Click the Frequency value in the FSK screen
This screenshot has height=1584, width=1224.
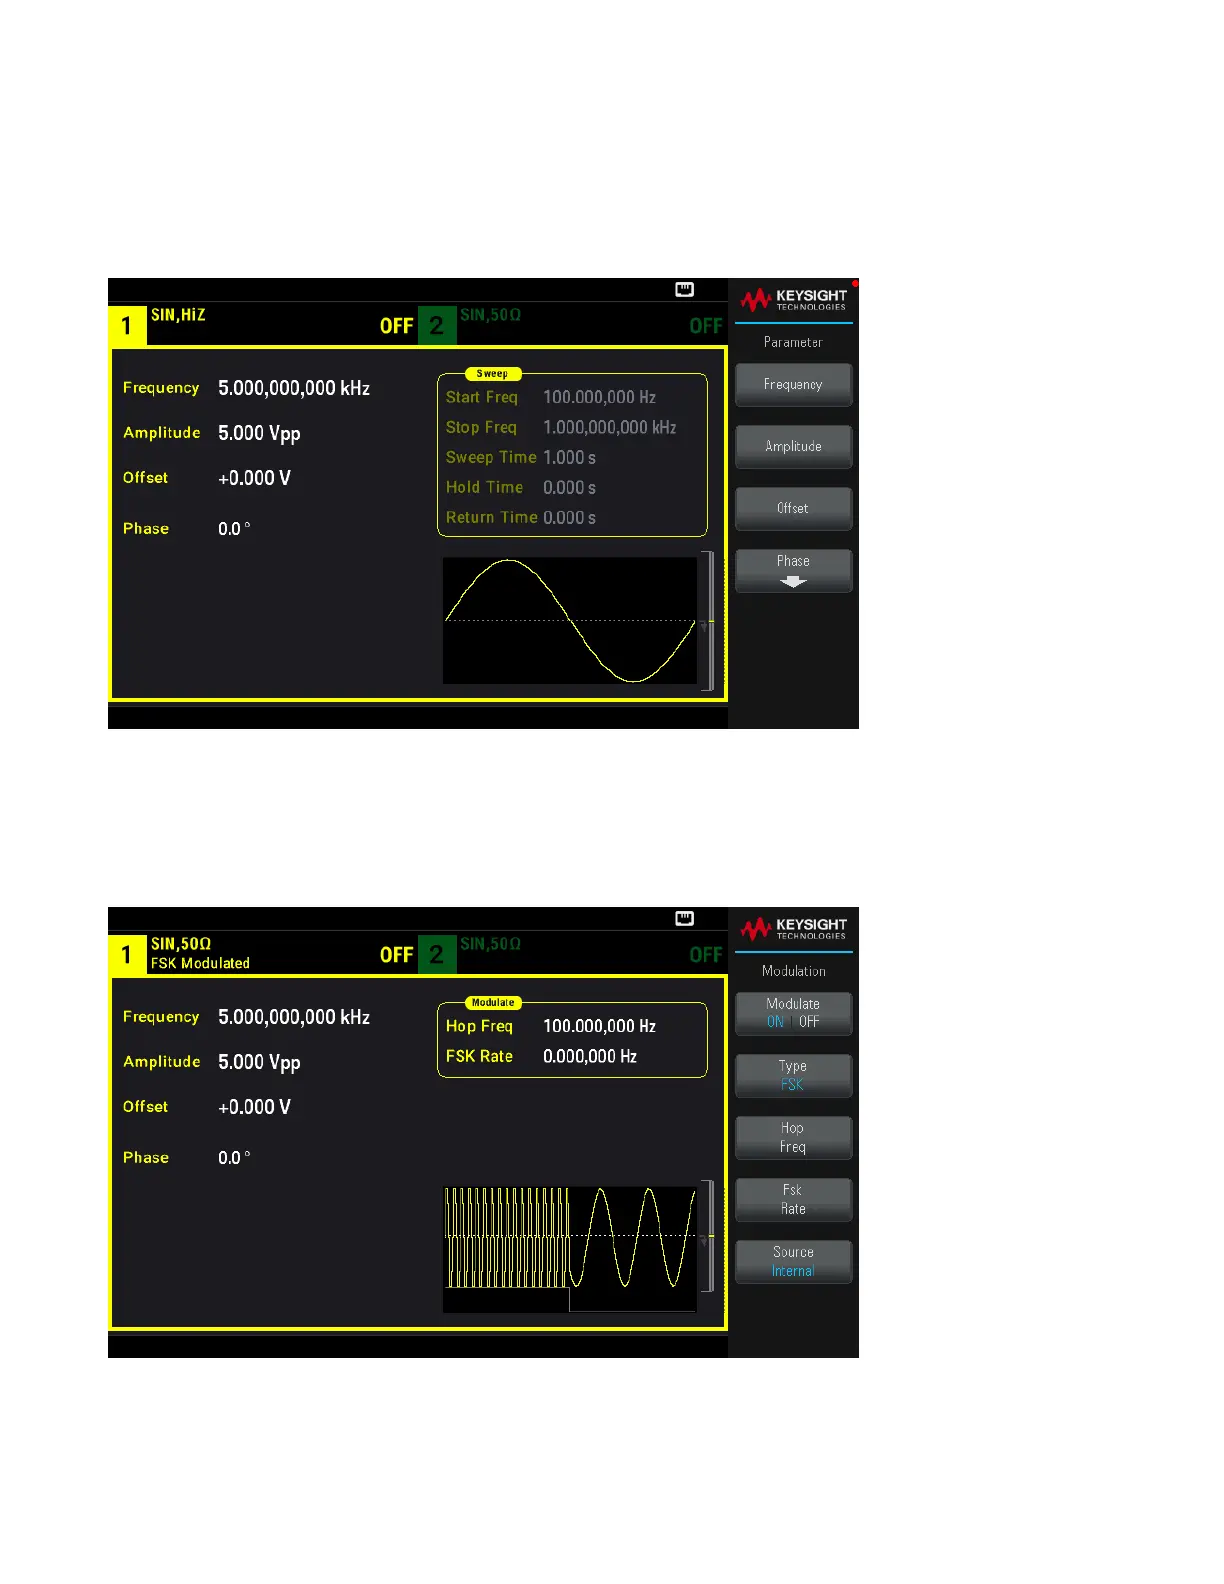click(x=294, y=1017)
